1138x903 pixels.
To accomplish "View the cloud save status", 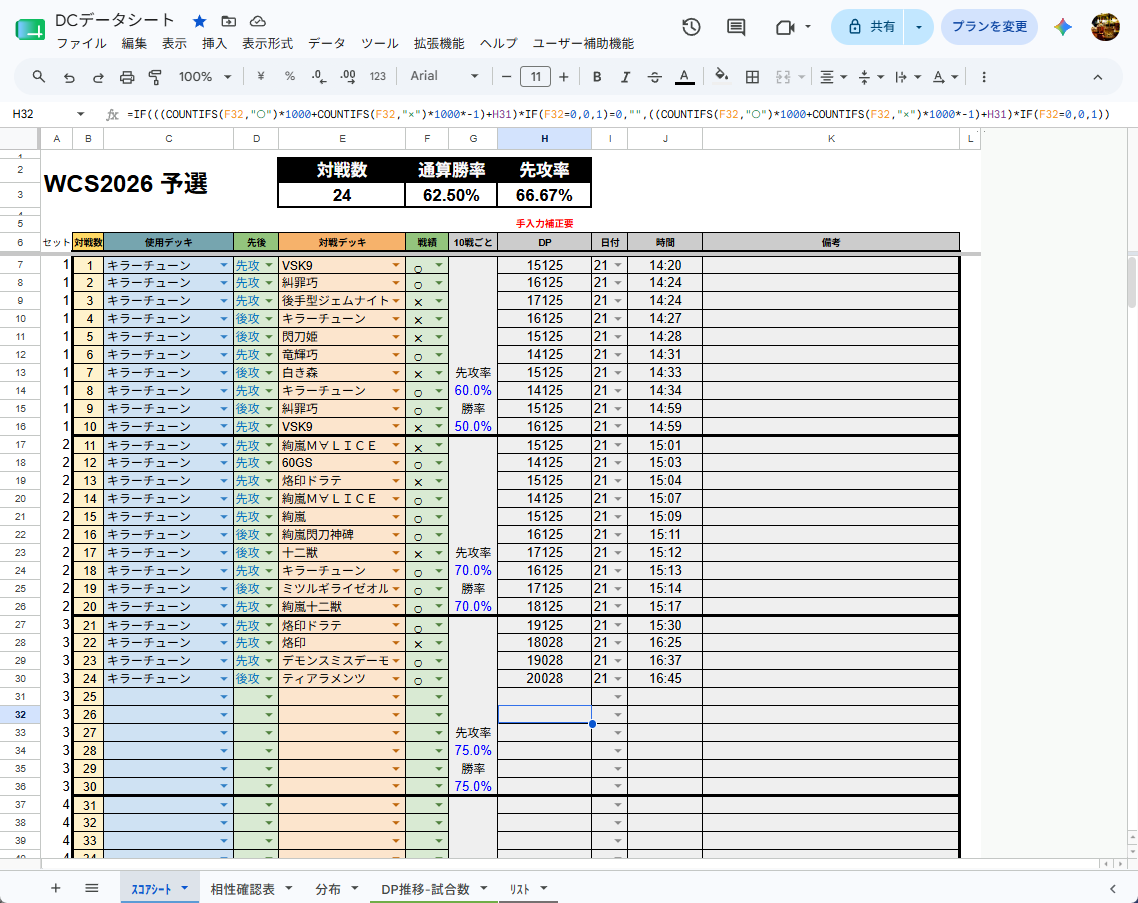I will 257,21.
